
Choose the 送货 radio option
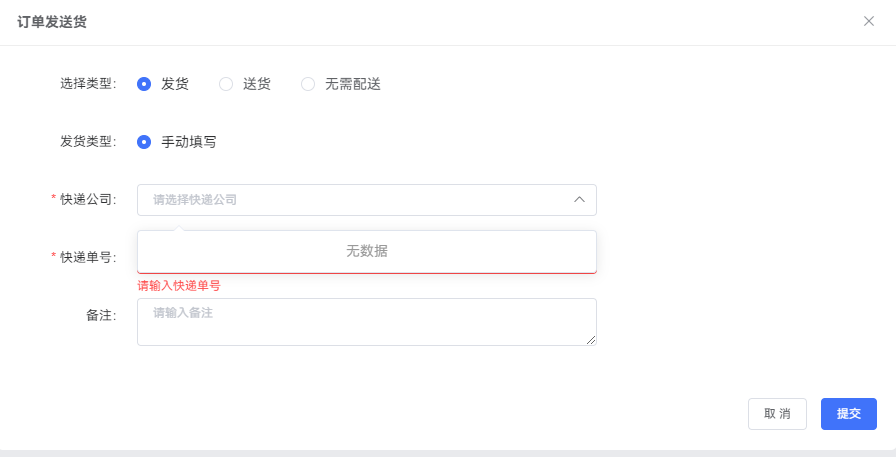(x=226, y=84)
